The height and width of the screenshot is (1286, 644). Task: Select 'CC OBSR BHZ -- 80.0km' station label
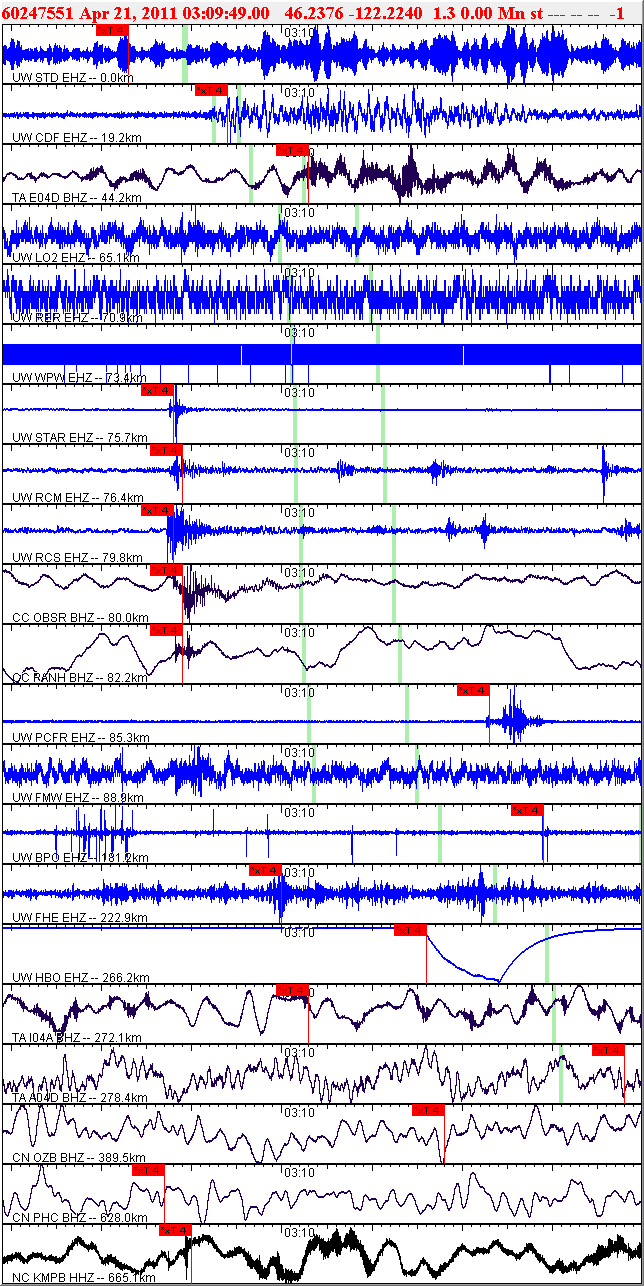tap(80, 617)
